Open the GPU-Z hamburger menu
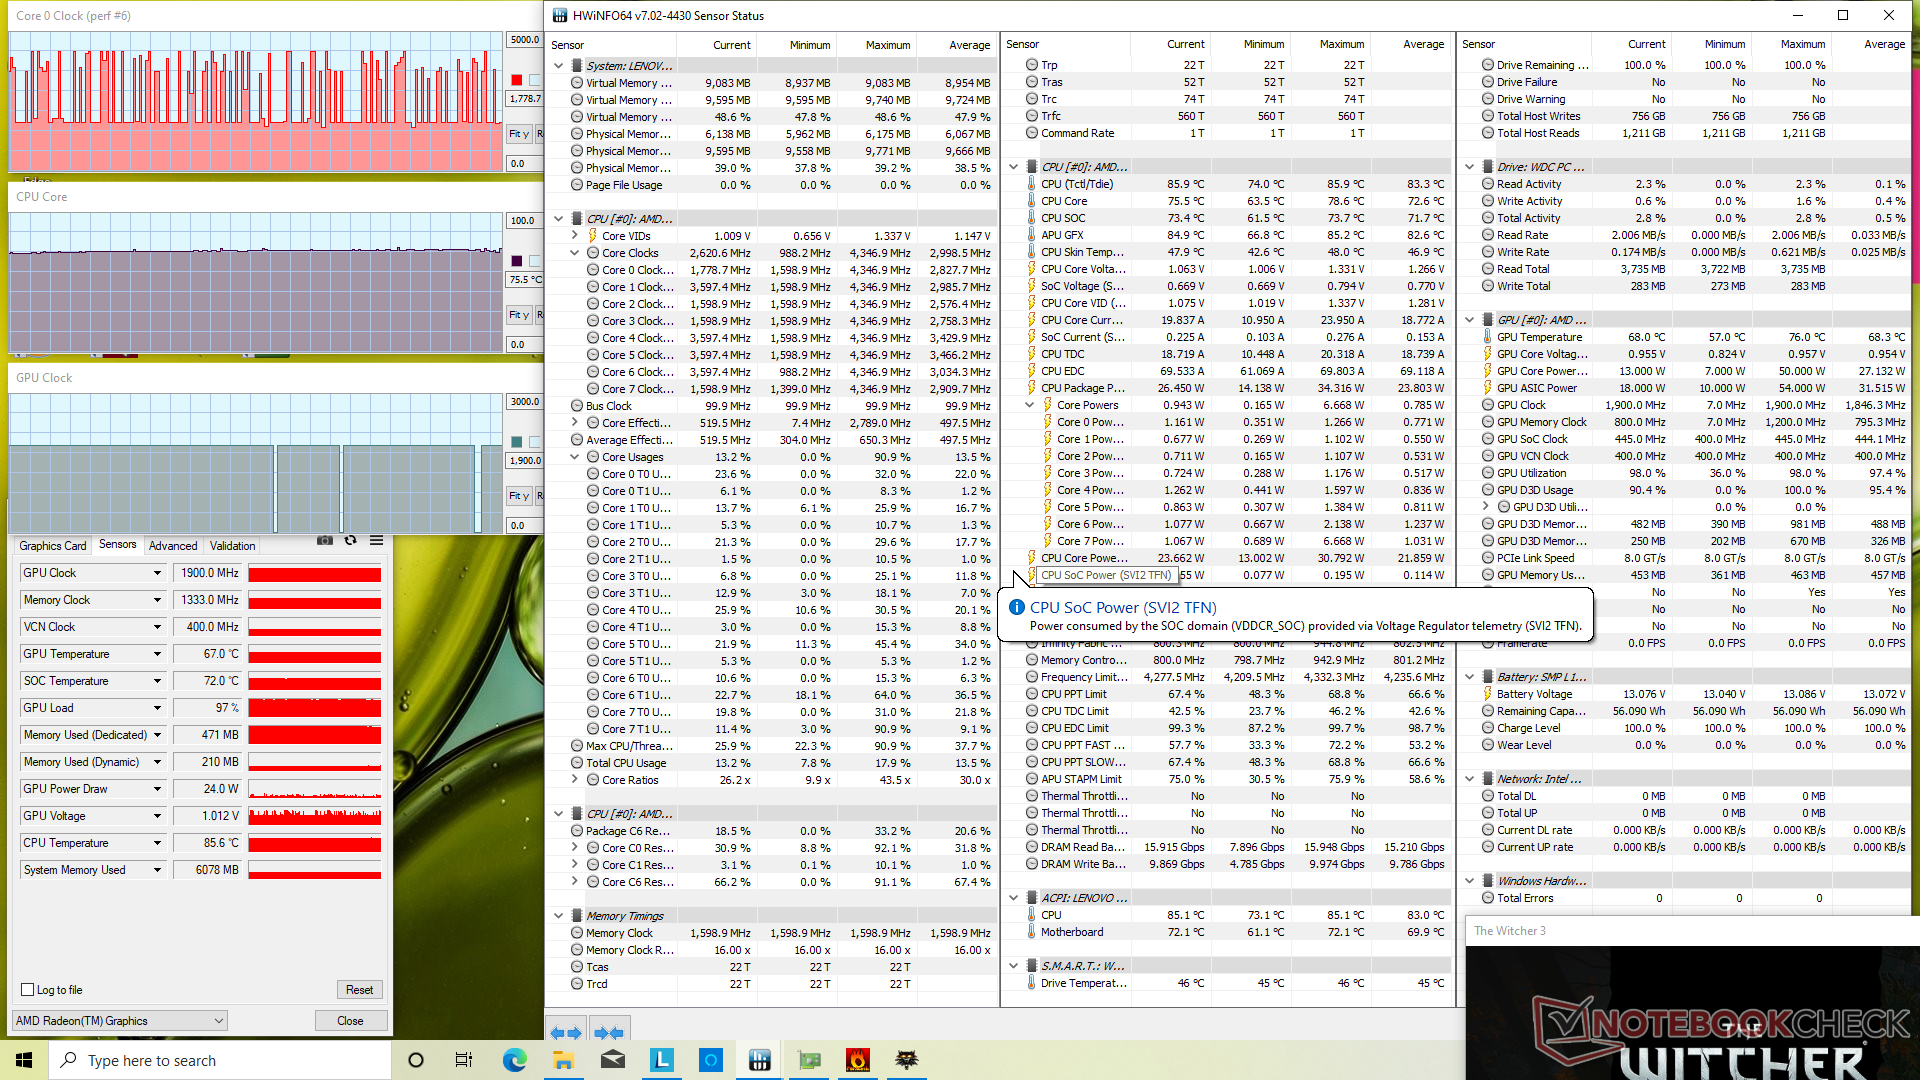1920x1080 pixels. 376,541
